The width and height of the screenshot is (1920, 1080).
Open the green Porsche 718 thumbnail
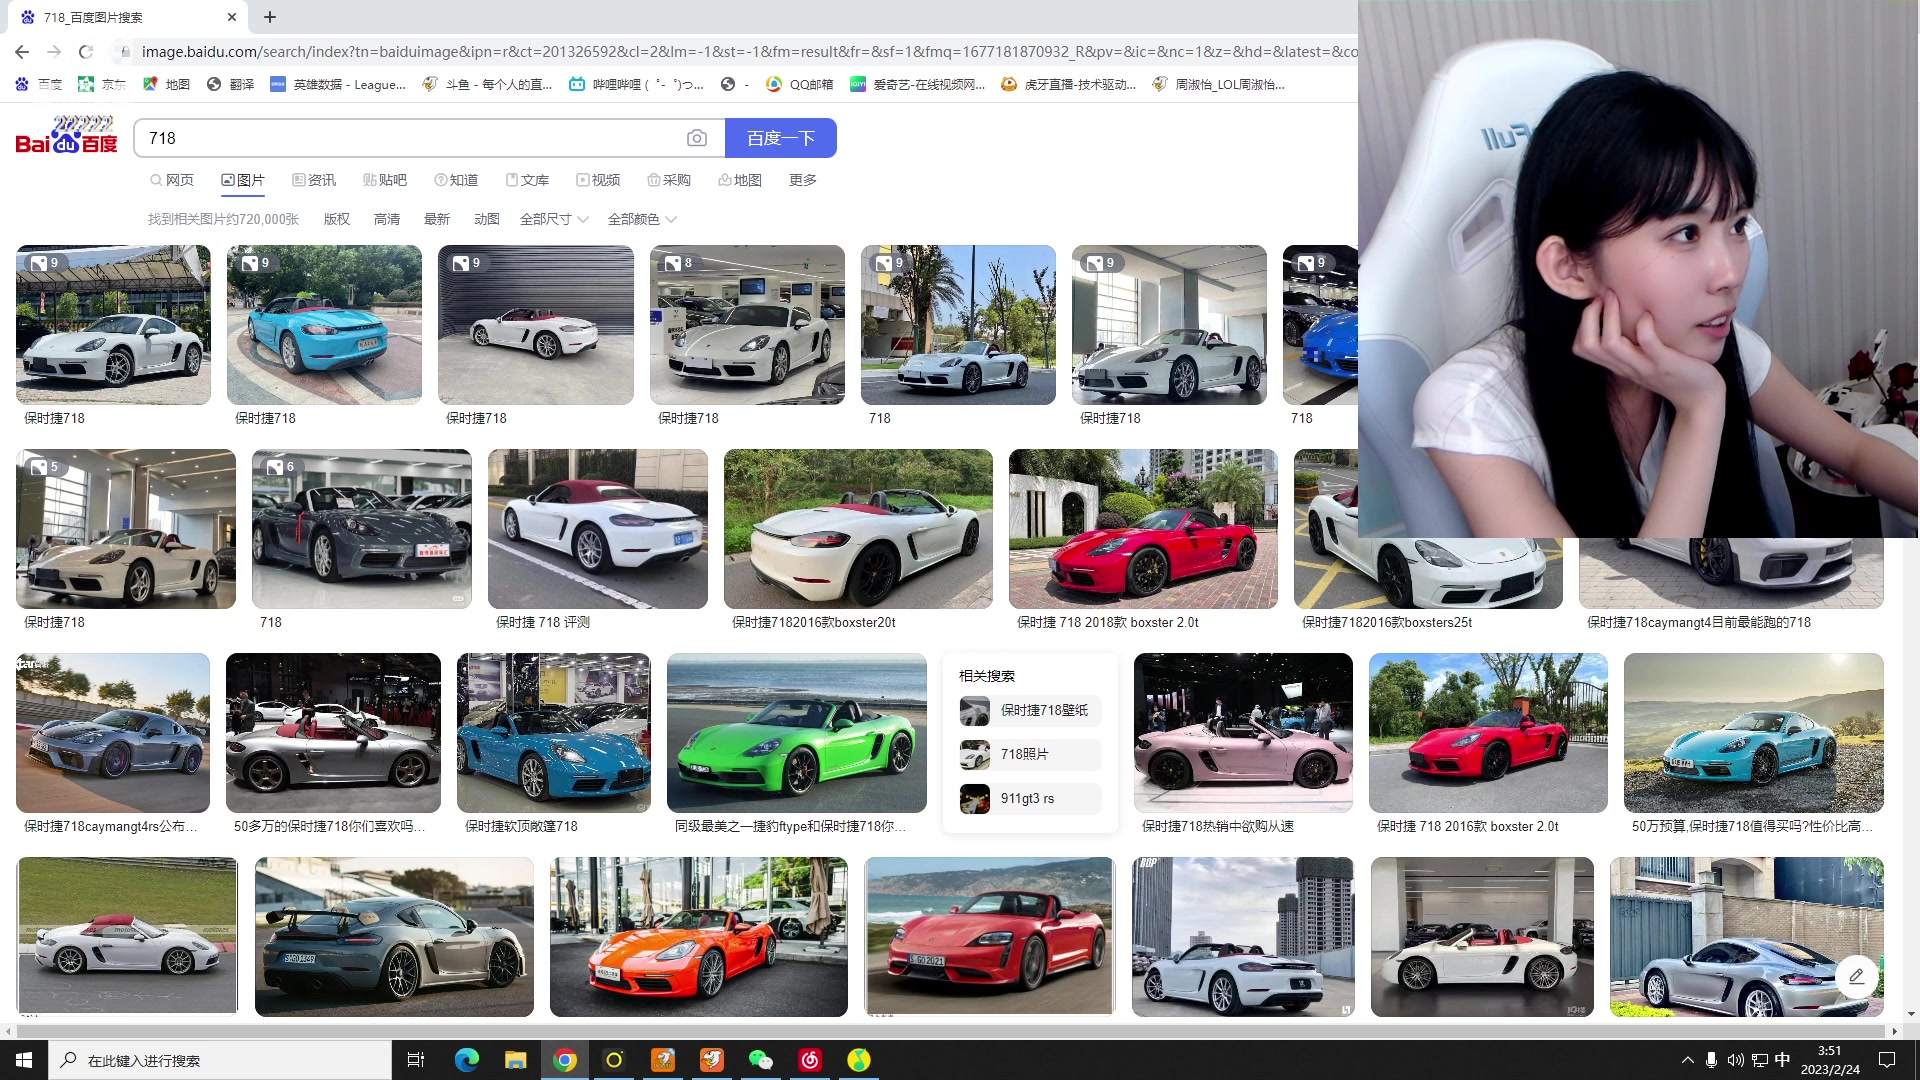click(x=797, y=733)
